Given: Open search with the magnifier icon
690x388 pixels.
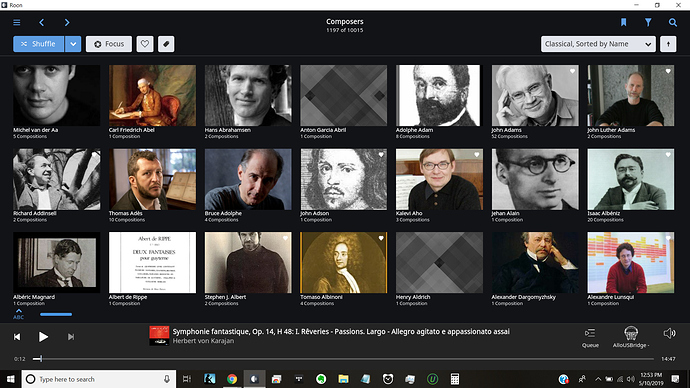Looking at the screenshot, I should (x=673, y=22).
